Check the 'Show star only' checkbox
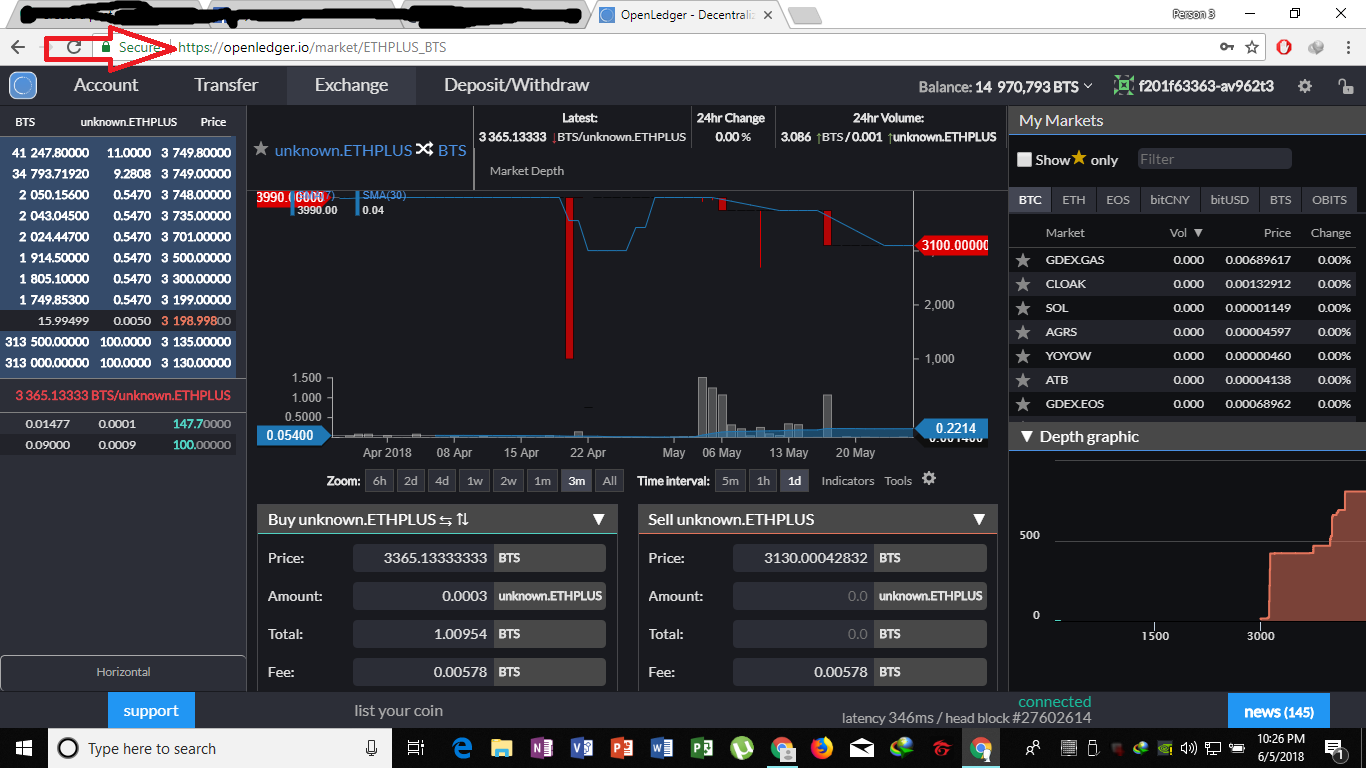 pyautogui.click(x=1024, y=160)
